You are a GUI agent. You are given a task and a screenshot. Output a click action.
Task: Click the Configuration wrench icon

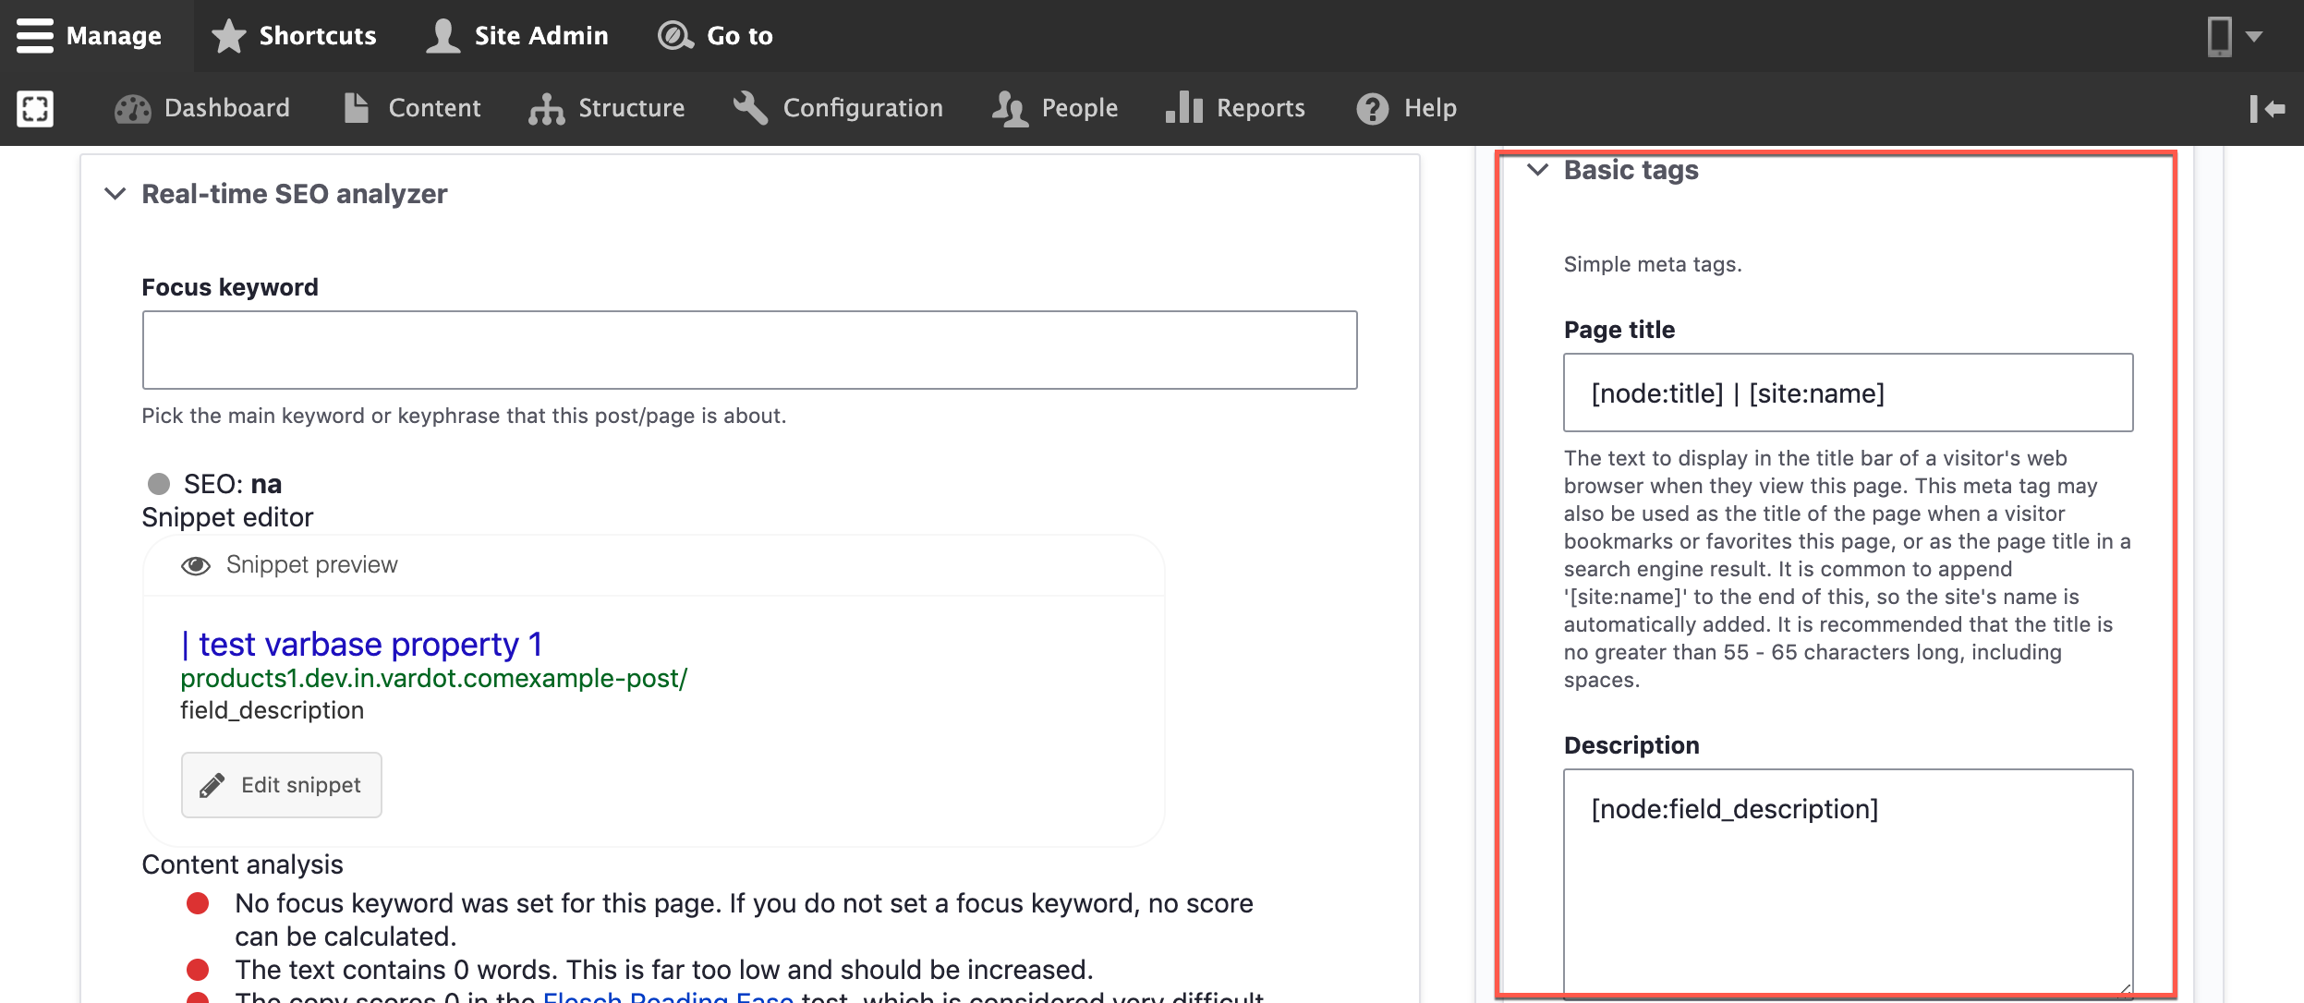click(x=750, y=108)
